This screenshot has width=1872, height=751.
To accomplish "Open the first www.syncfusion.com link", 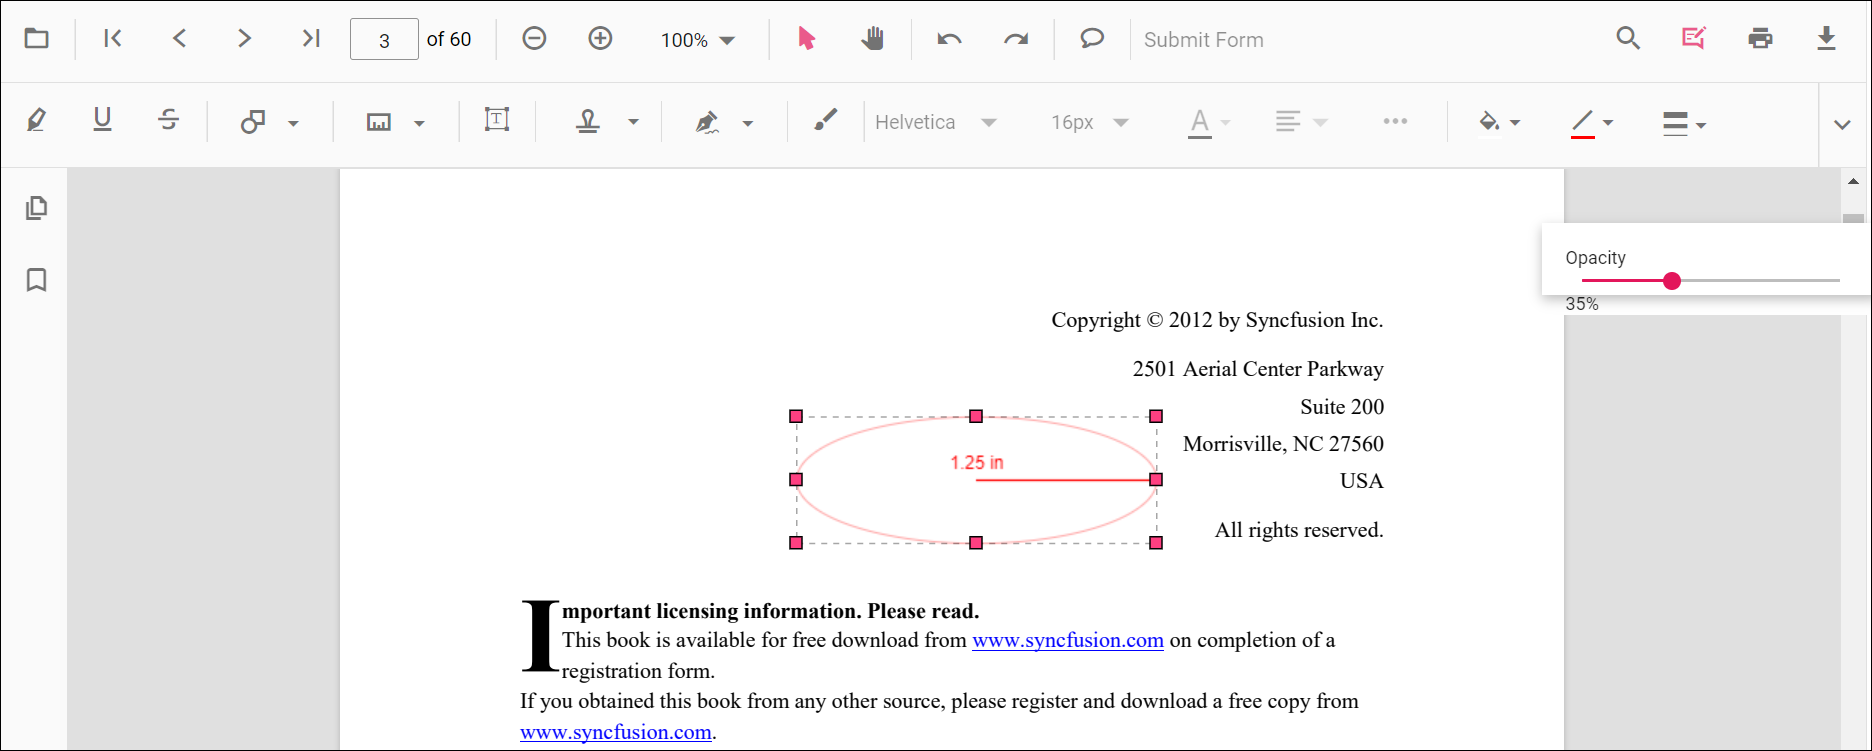I will tap(1067, 640).
